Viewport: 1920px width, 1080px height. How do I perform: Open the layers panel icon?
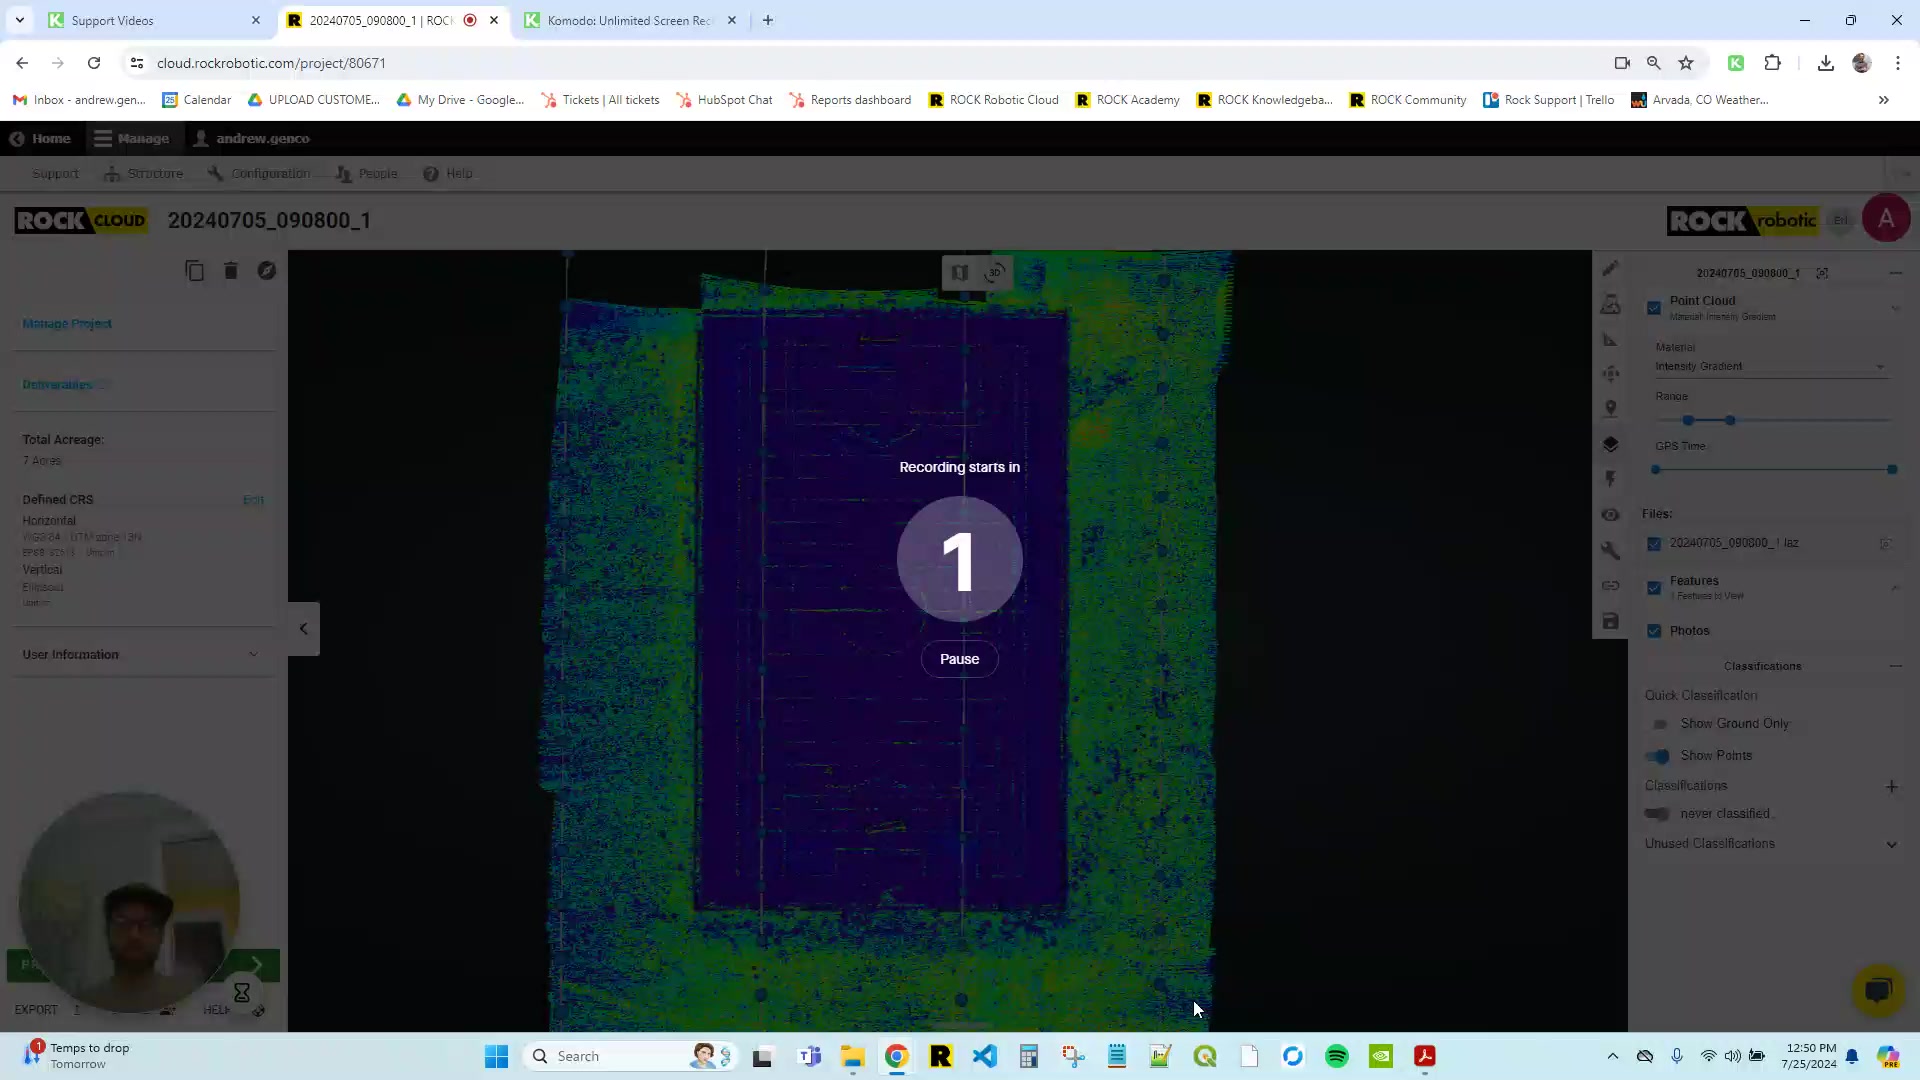[x=1610, y=444]
